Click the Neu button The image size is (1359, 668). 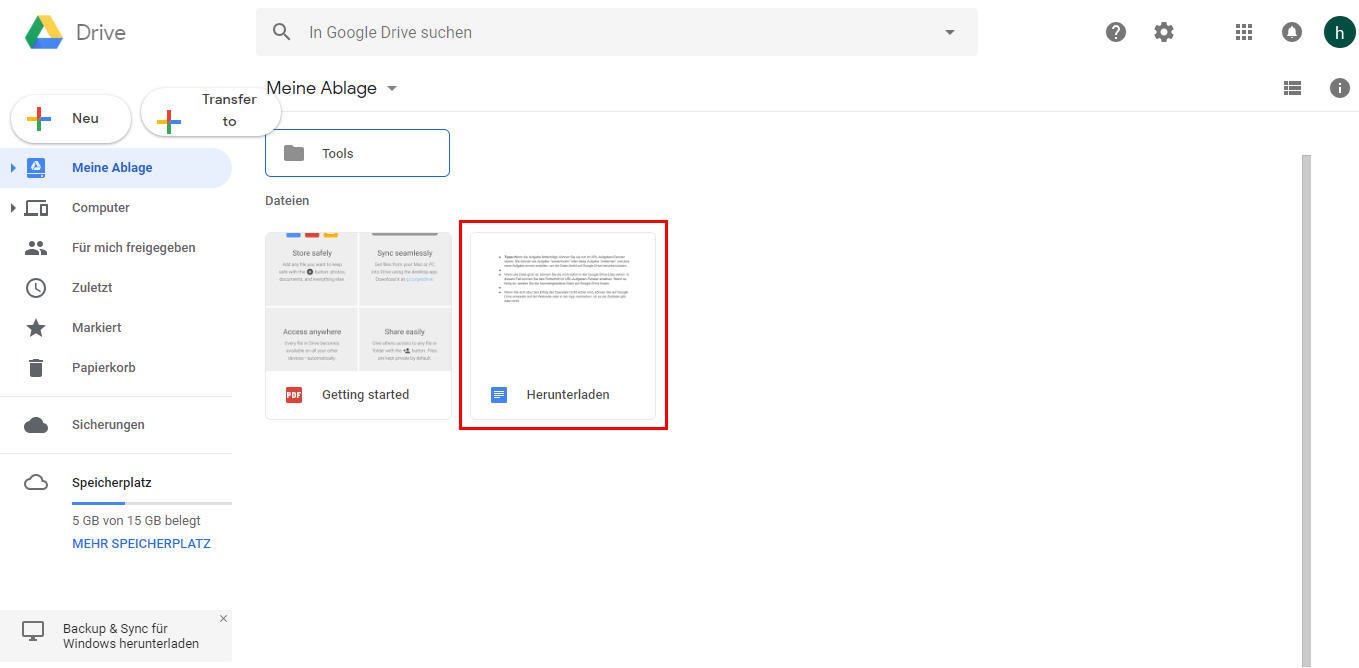point(71,119)
